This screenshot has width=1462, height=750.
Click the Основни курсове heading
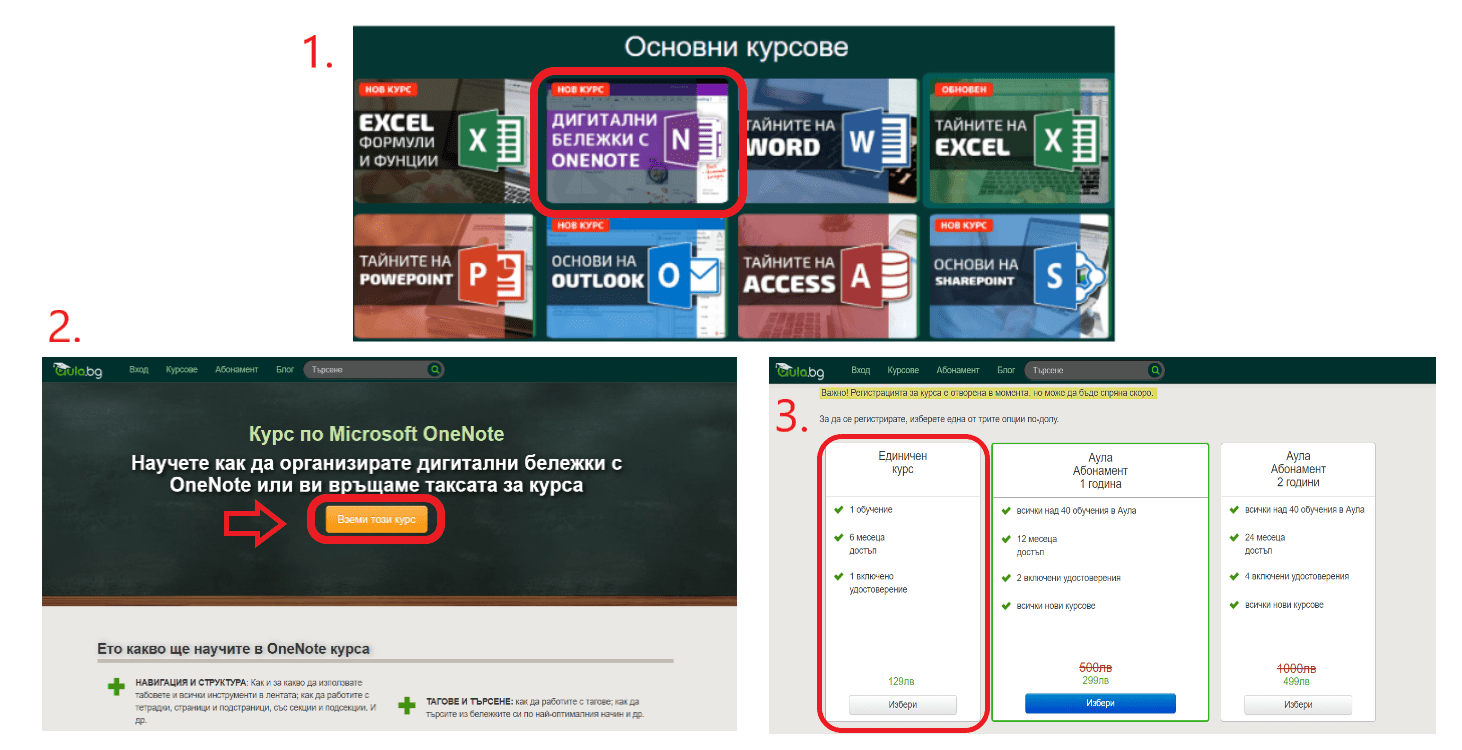736,47
